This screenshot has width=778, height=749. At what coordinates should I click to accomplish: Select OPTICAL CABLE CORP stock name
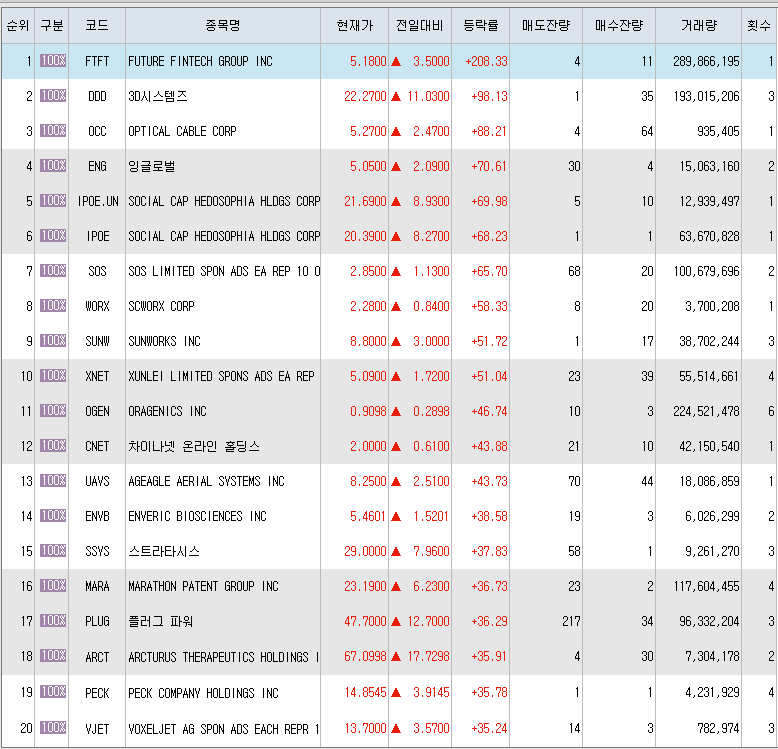click(182, 131)
